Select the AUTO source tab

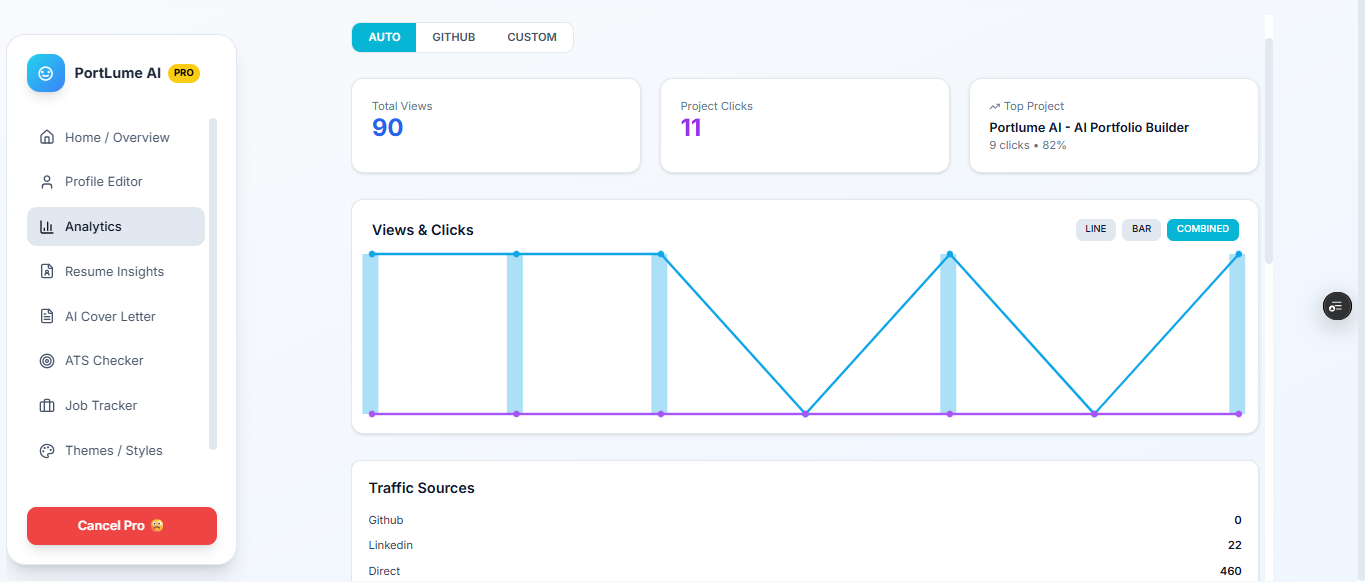(x=384, y=37)
